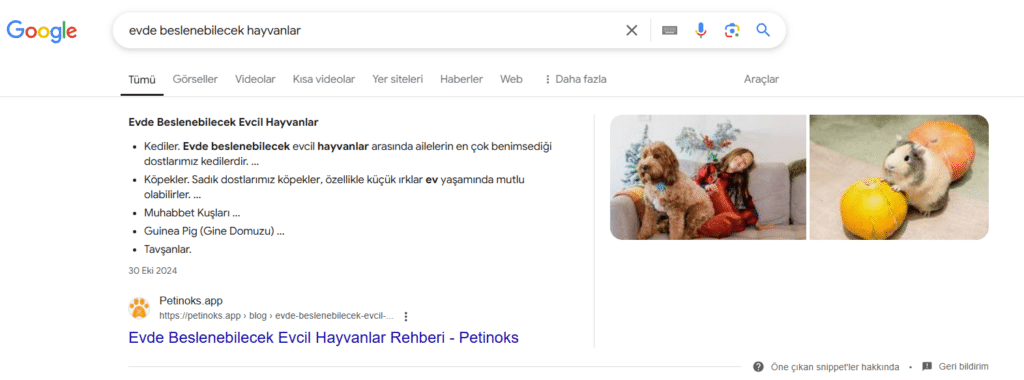Click inside the search input field

[x=372, y=30]
